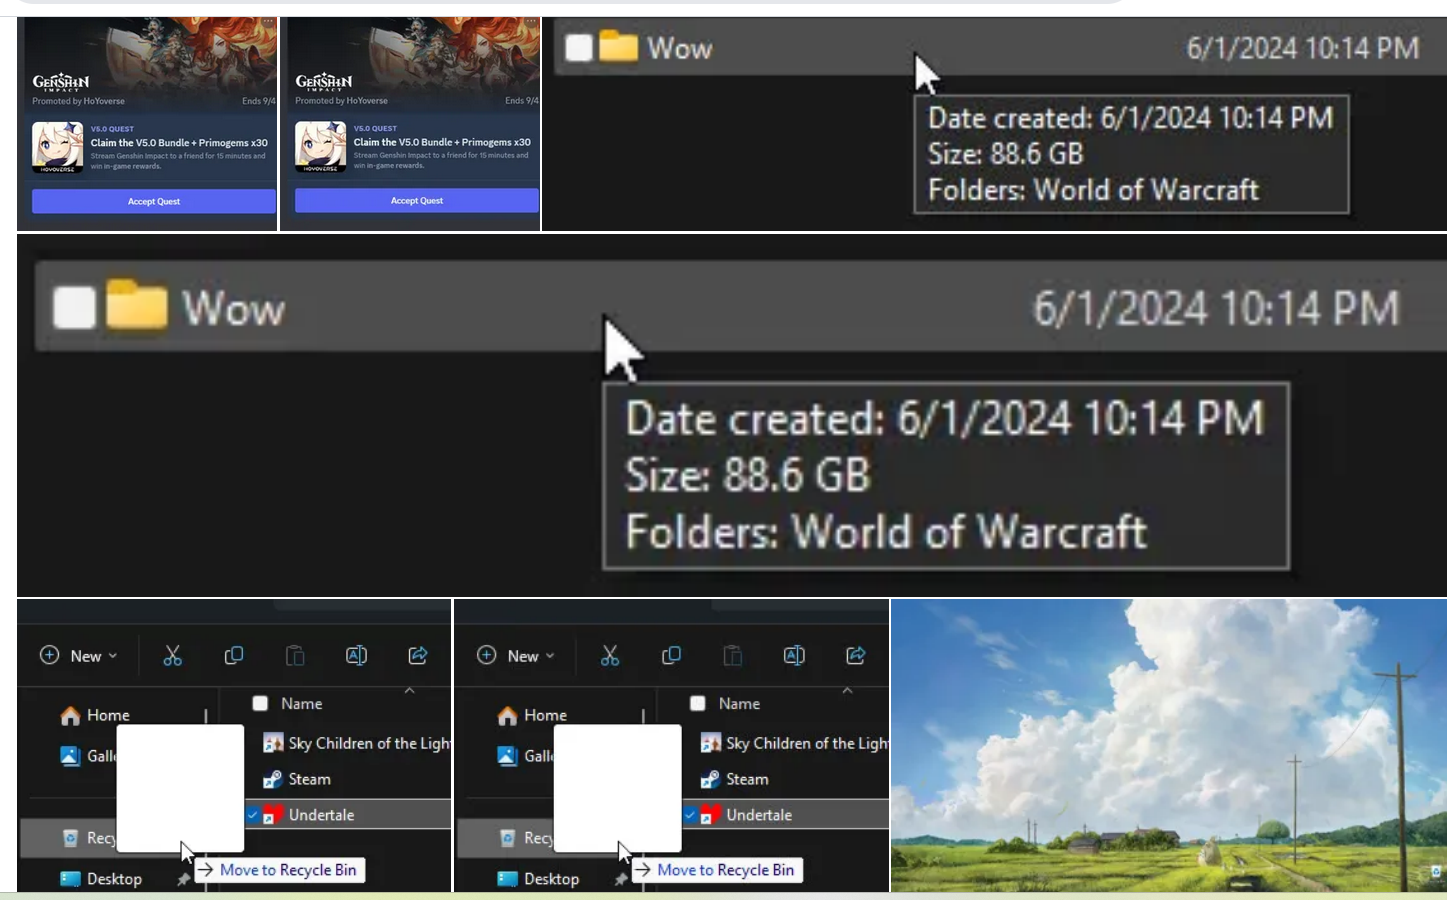
Task: Click Paste icon in right Explorer thumbnail
Action: (x=733, y=655)
